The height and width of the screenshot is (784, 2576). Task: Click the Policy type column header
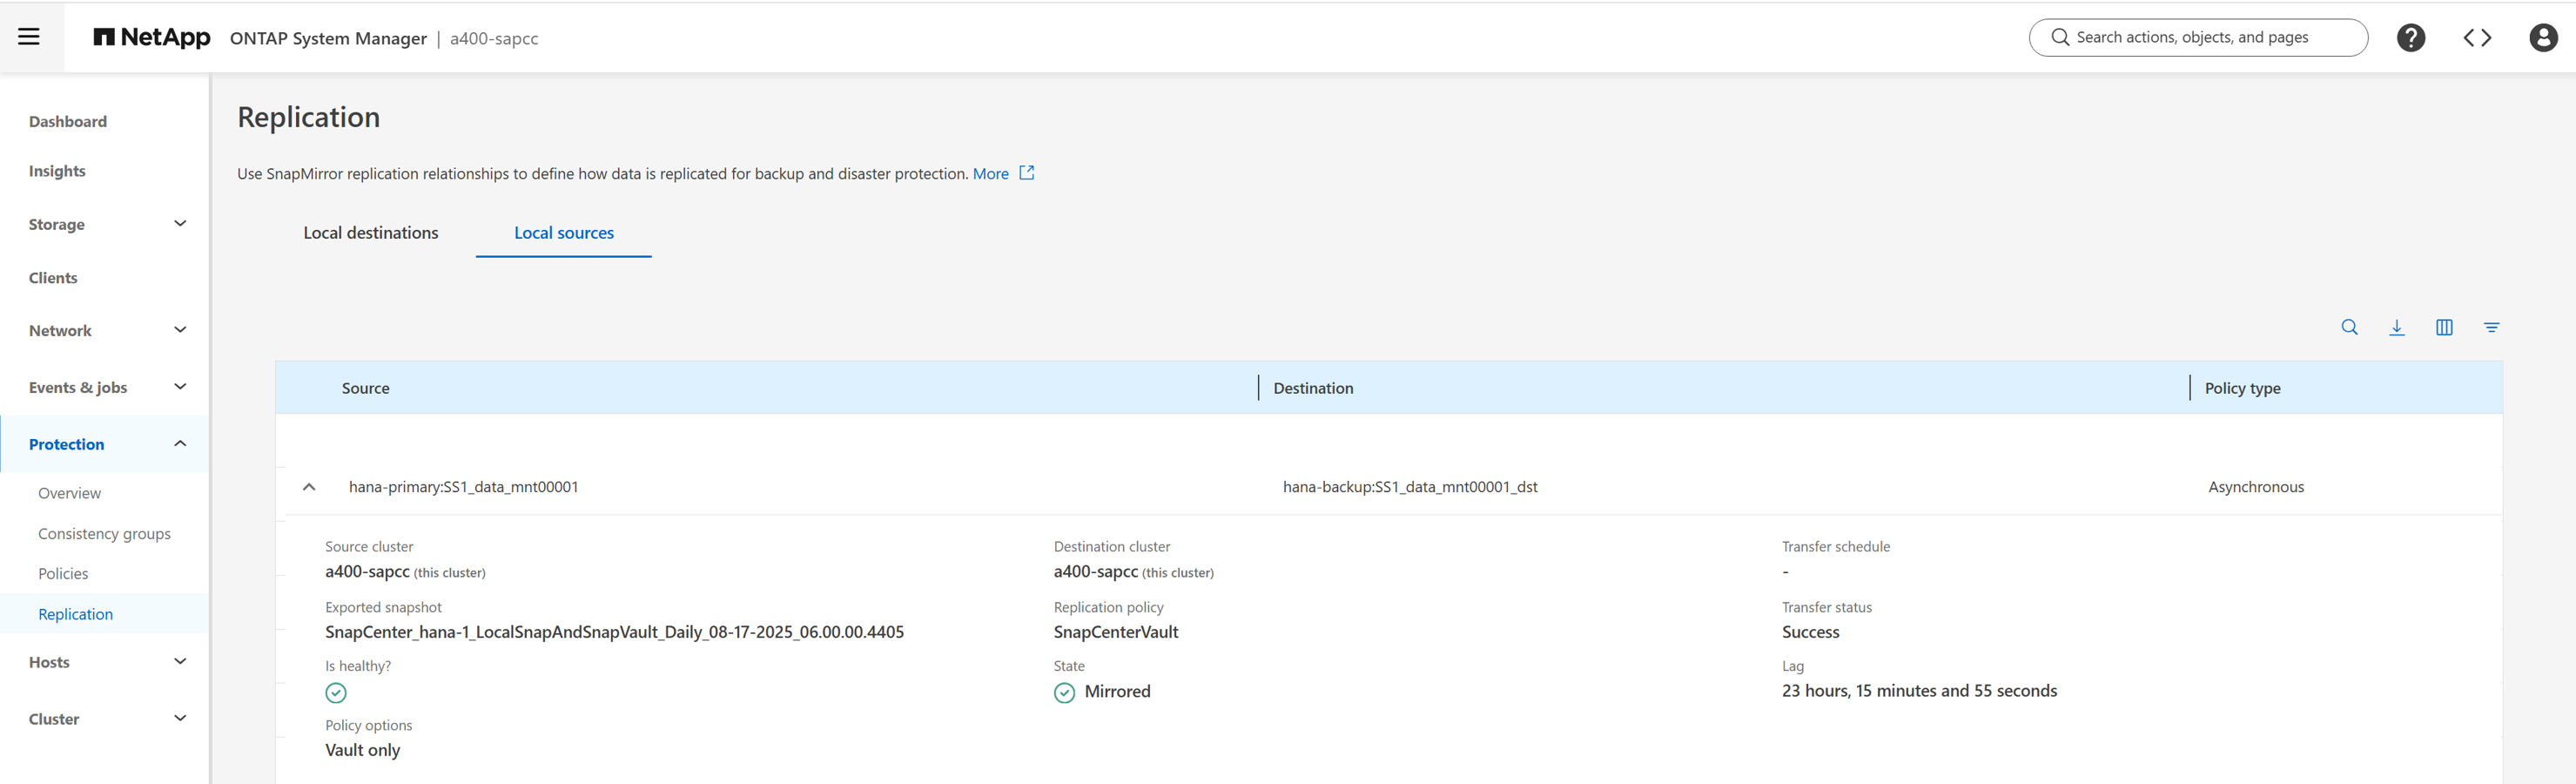[x=2242, y=388]
